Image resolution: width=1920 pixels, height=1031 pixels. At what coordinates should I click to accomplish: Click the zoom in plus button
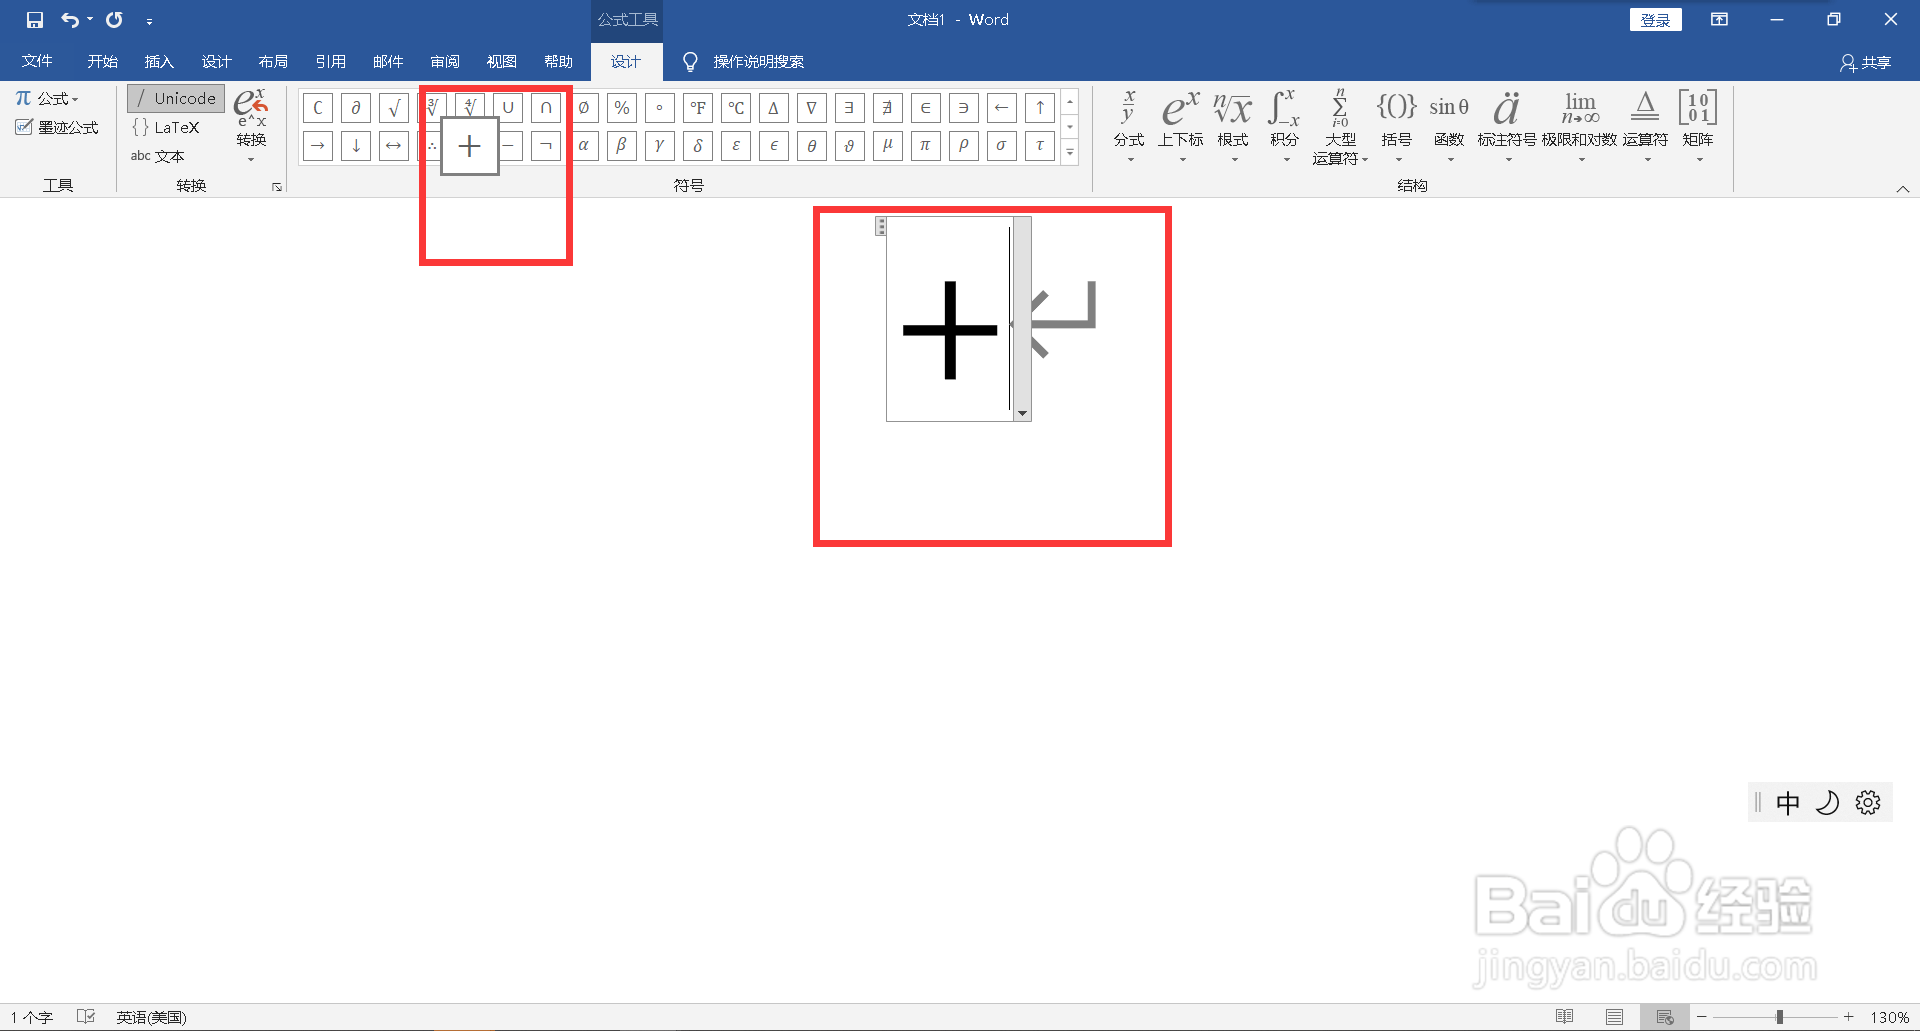point(1849,1017)
